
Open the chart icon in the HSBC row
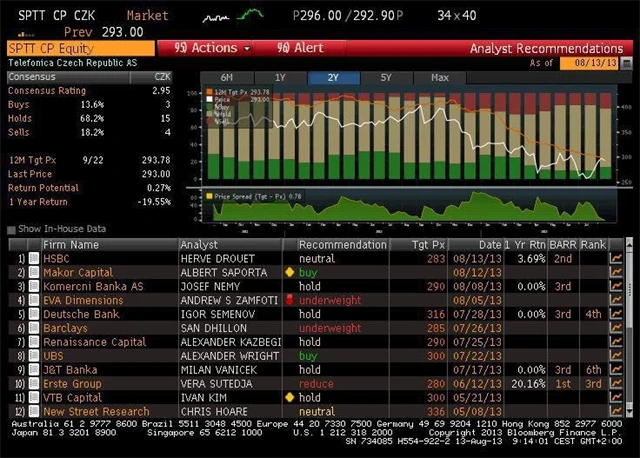point(616,258)
